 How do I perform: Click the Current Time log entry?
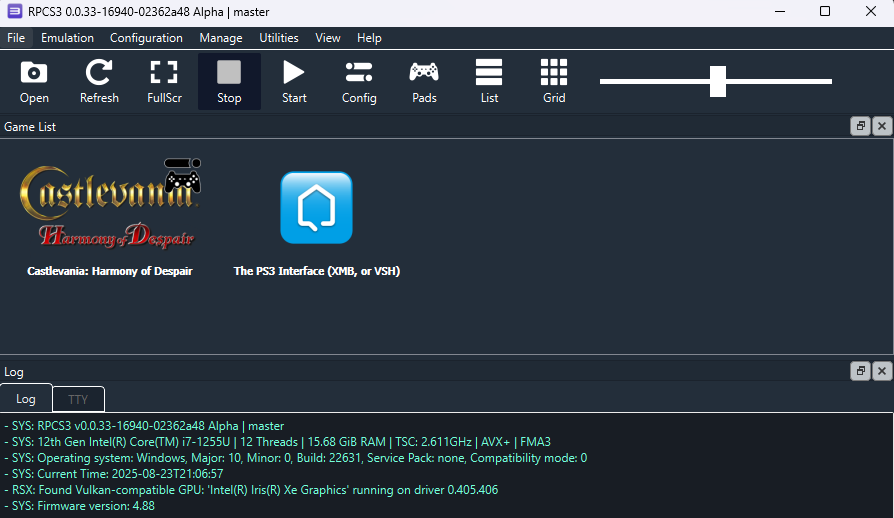tap(114, 474)
